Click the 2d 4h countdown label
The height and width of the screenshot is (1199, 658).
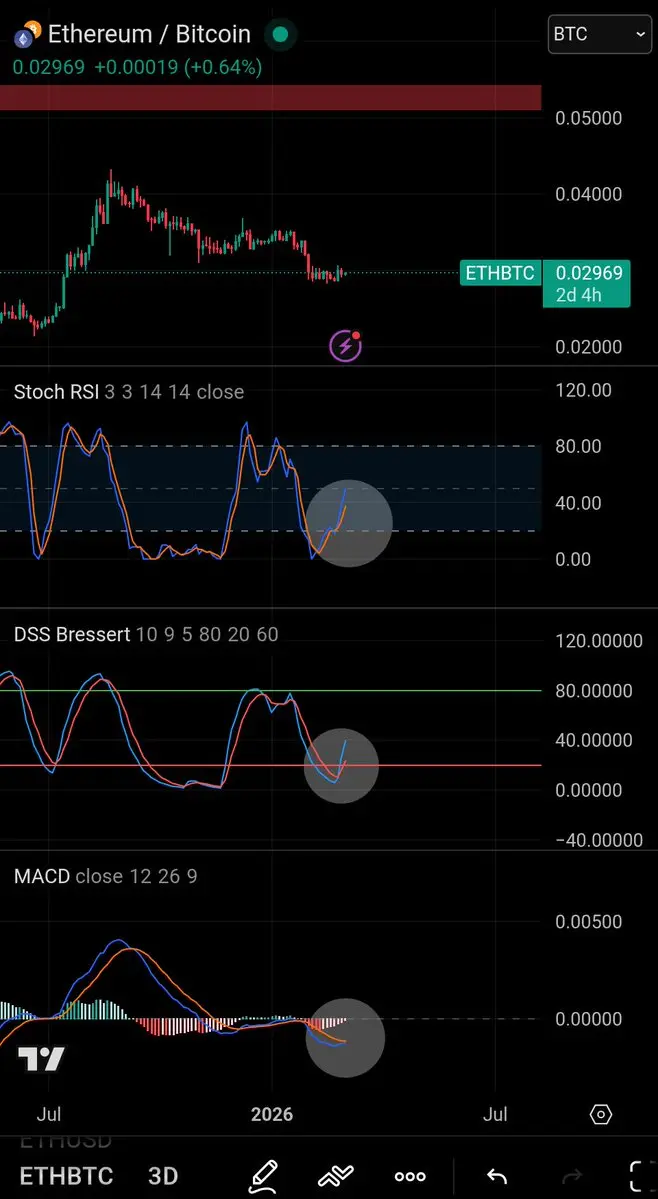(579, 294)
